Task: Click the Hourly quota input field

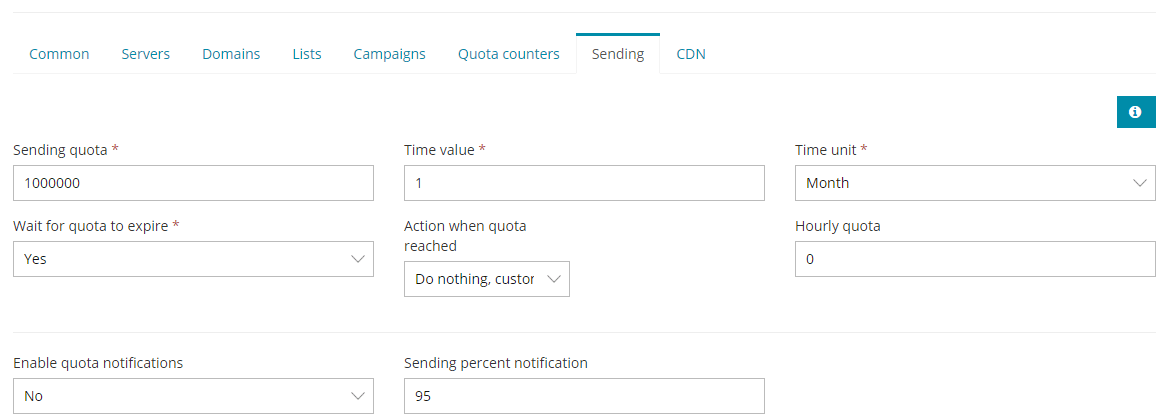Action: coord(975,259)
